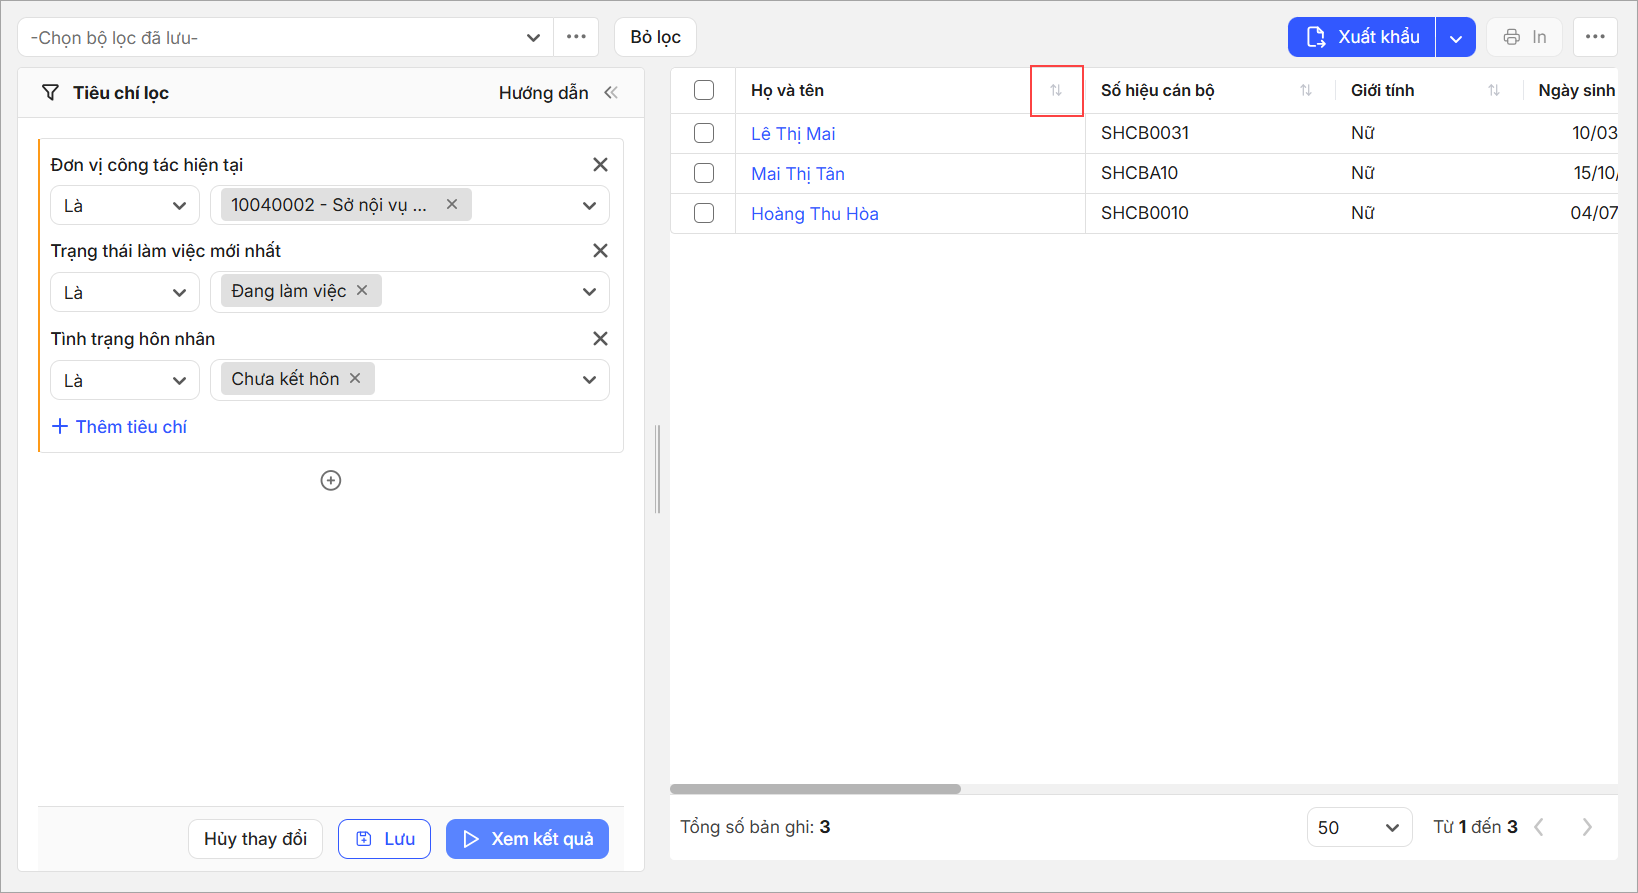Collapse the Tiêu chí lọc panel
The image size is (1638, 893).
(x=611, y=93)
